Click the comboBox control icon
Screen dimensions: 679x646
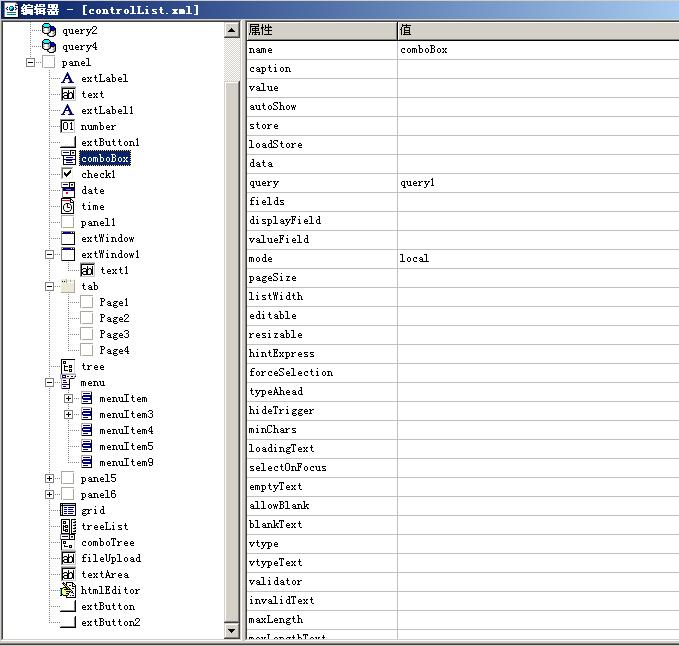pos(68,158)
